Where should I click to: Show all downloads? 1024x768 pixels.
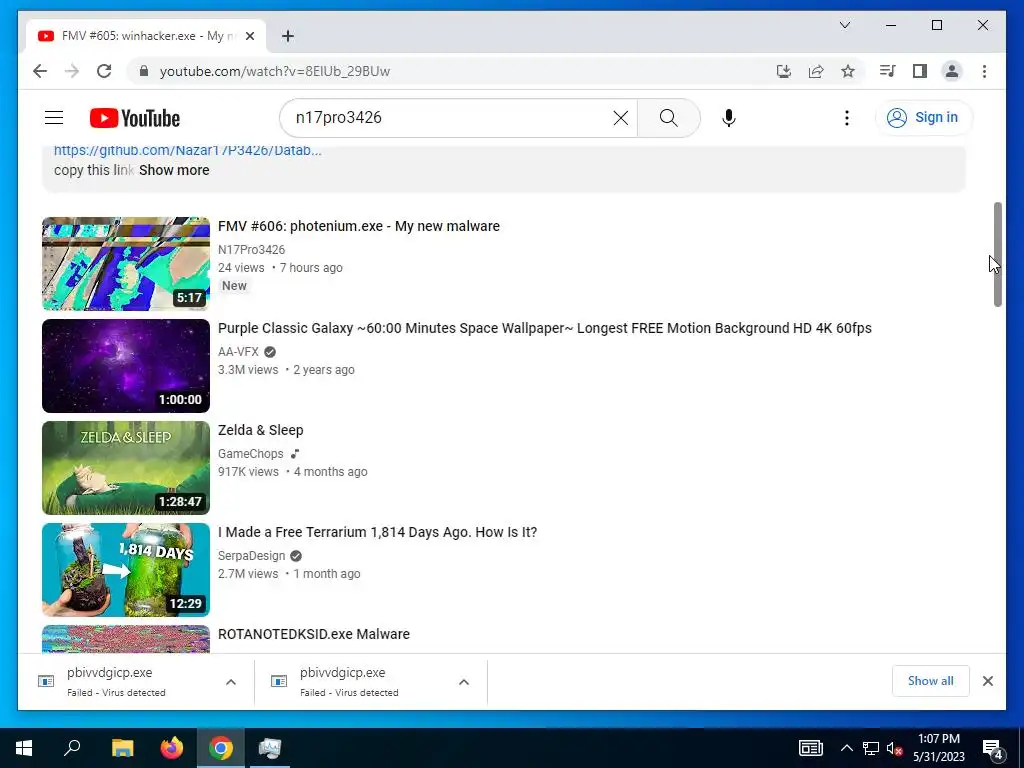pos(930,681)
